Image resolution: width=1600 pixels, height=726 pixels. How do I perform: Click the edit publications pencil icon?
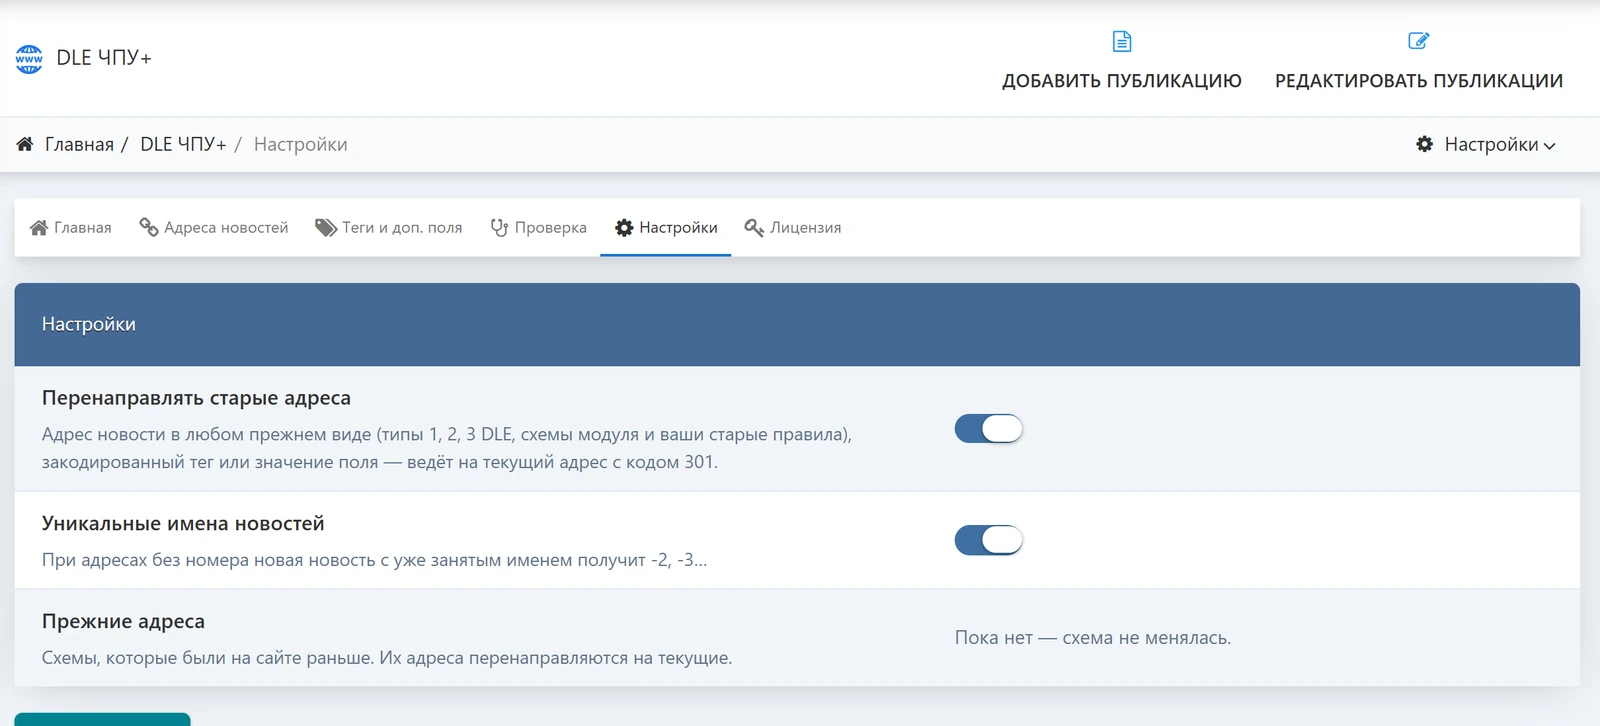tap(1418, 41)
